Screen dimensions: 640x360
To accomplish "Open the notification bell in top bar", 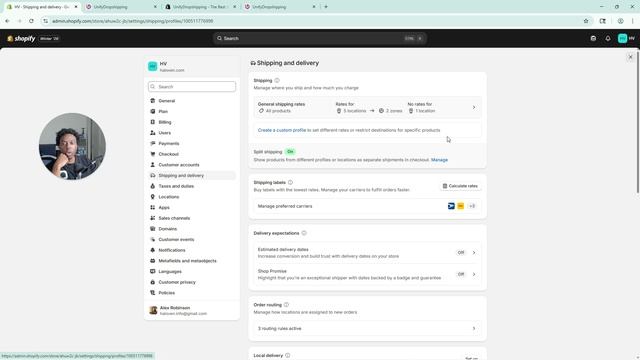I will (x=608, y=38).
